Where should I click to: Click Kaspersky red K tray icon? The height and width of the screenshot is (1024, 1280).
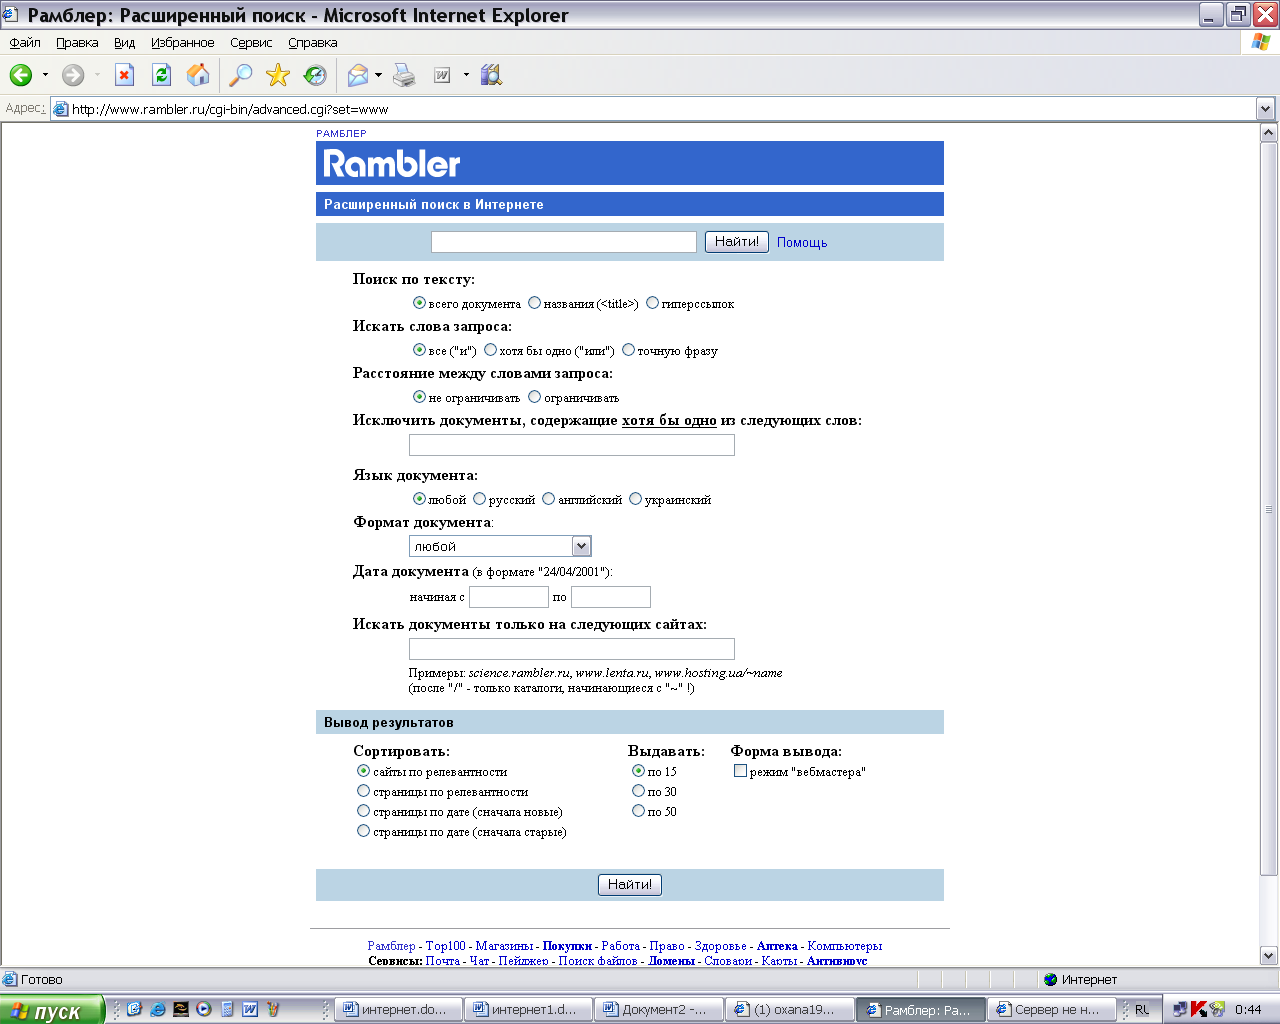click(x=1198, y=1009)
